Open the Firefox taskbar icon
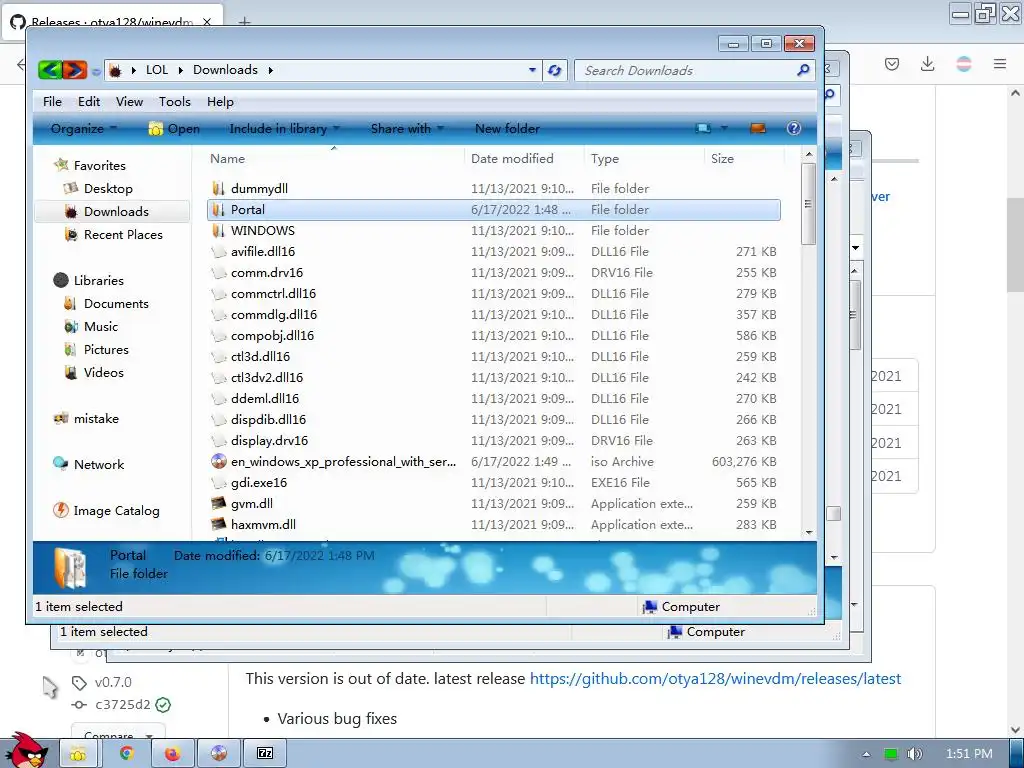 [x=172, y=753]
